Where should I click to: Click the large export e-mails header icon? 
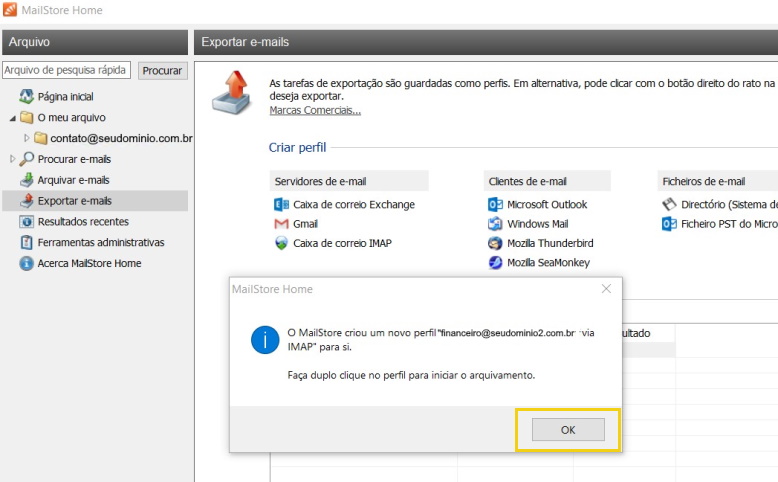click(x=232, y=93)
